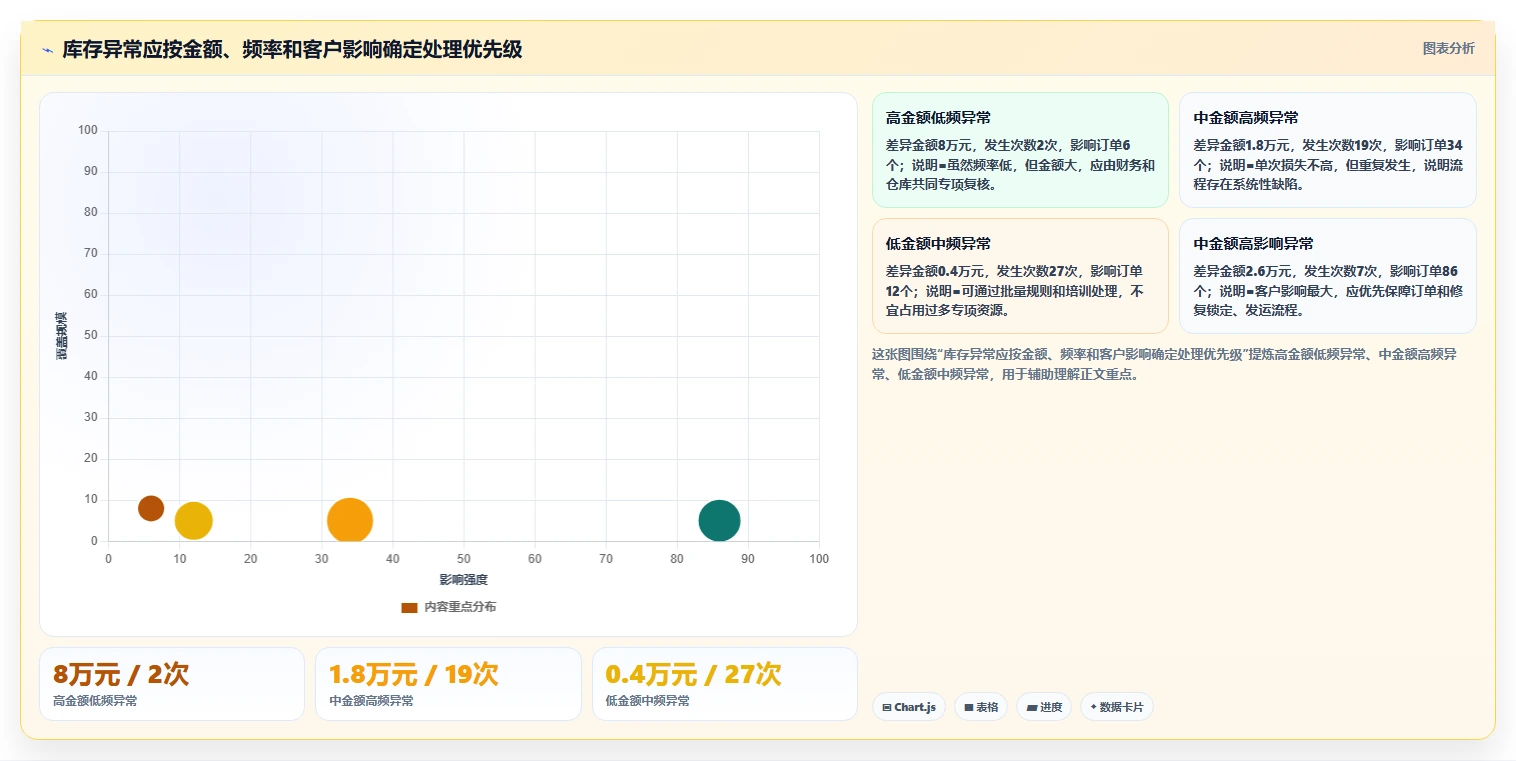
Task: Click the 高金额低频异常 caption under 8万元
Action: (95, 701)
